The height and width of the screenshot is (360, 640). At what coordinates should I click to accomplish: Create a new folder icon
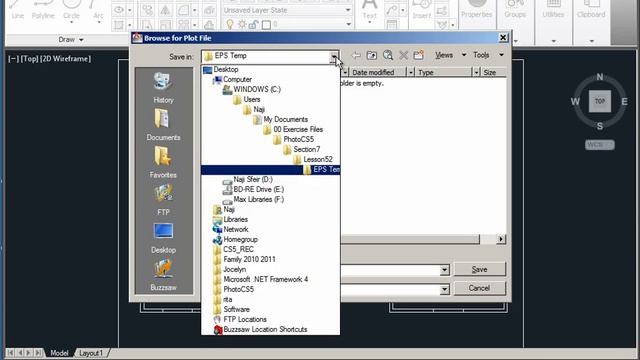click(419, 55)
